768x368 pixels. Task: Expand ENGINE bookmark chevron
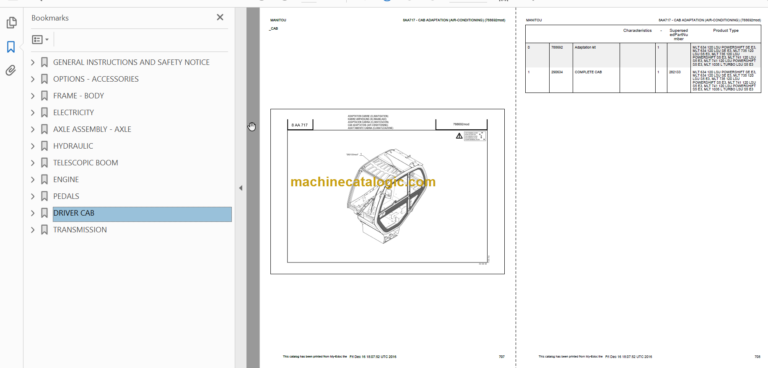coord(33,179)
